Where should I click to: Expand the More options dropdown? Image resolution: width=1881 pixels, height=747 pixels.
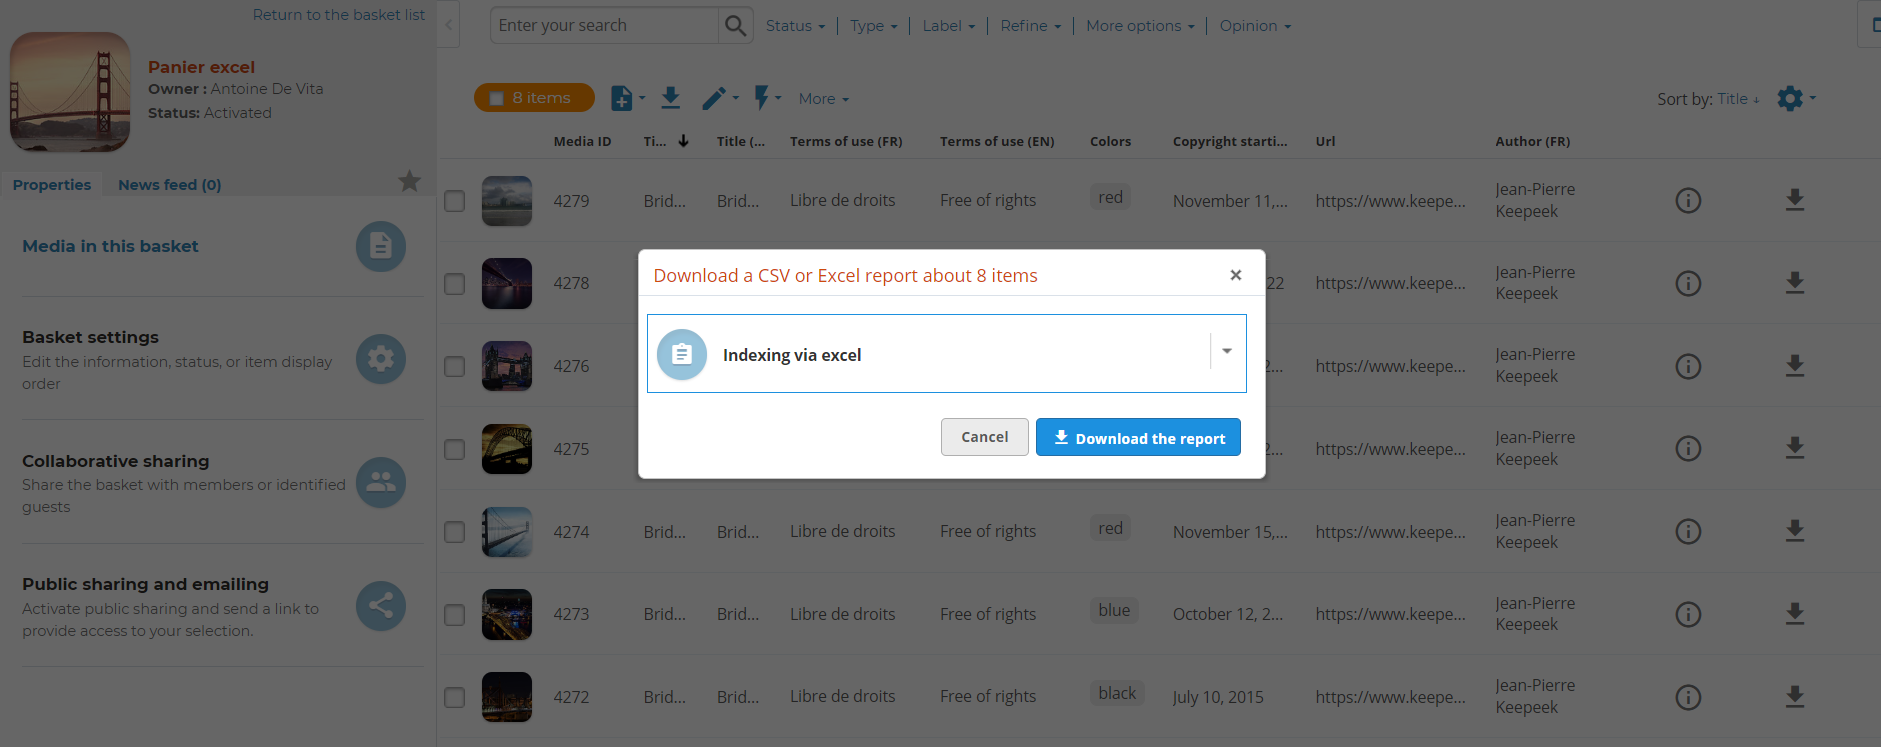tap(1140, 26)
